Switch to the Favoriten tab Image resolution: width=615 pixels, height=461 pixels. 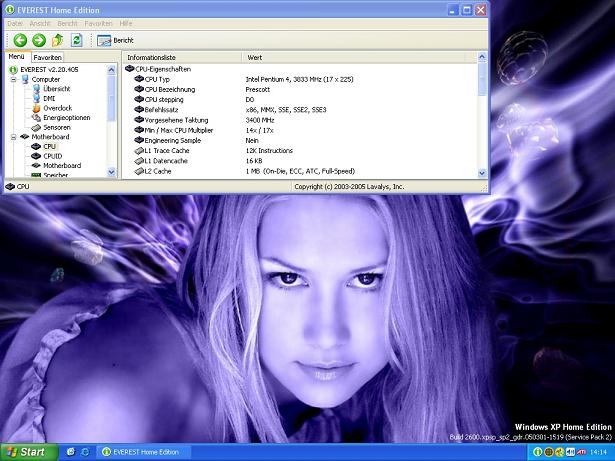tap(47, 57)
